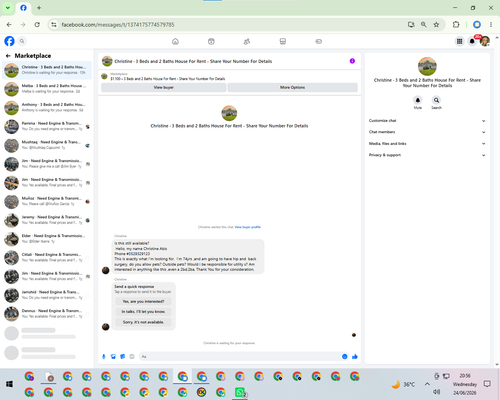This screenshot has width=500, height=400.
Task: Open the Gaming icon in the top navigation
Action: point(318,41)
